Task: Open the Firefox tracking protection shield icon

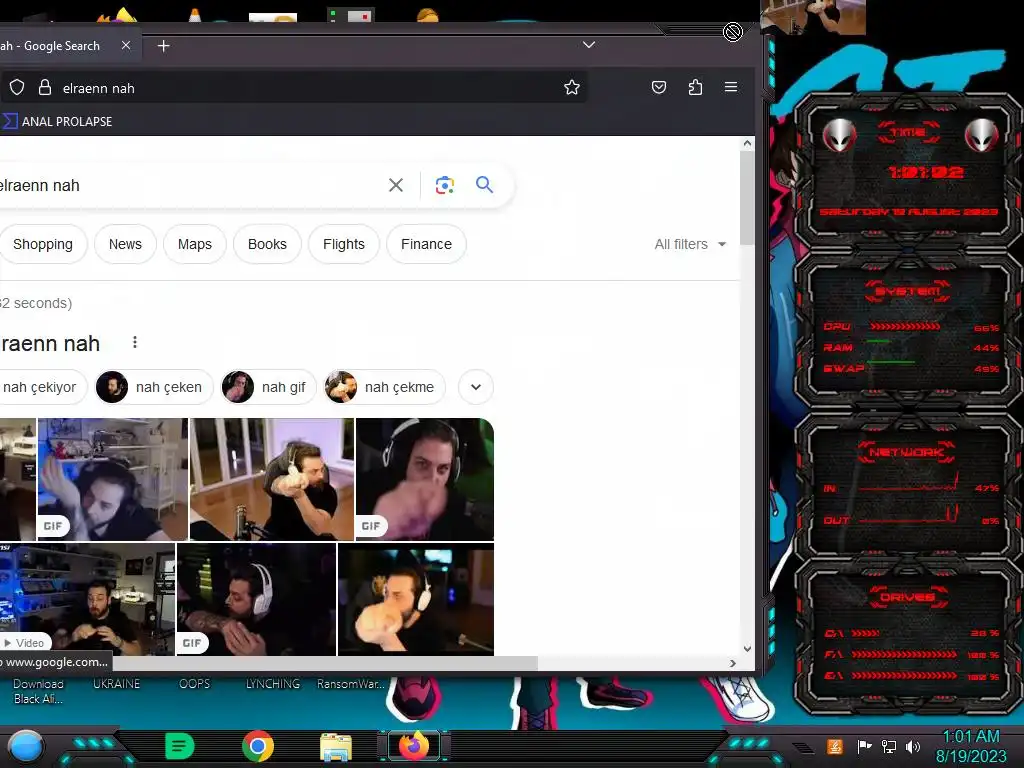Action: point(17,88)
